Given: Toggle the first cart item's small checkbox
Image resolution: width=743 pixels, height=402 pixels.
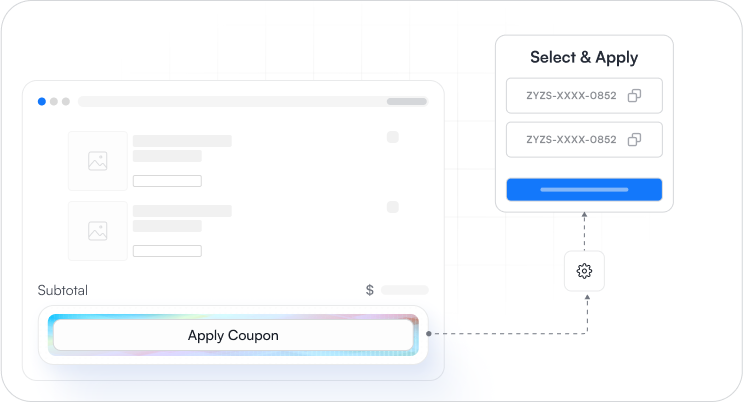Looking at the screenshot, I should [393, 137].
